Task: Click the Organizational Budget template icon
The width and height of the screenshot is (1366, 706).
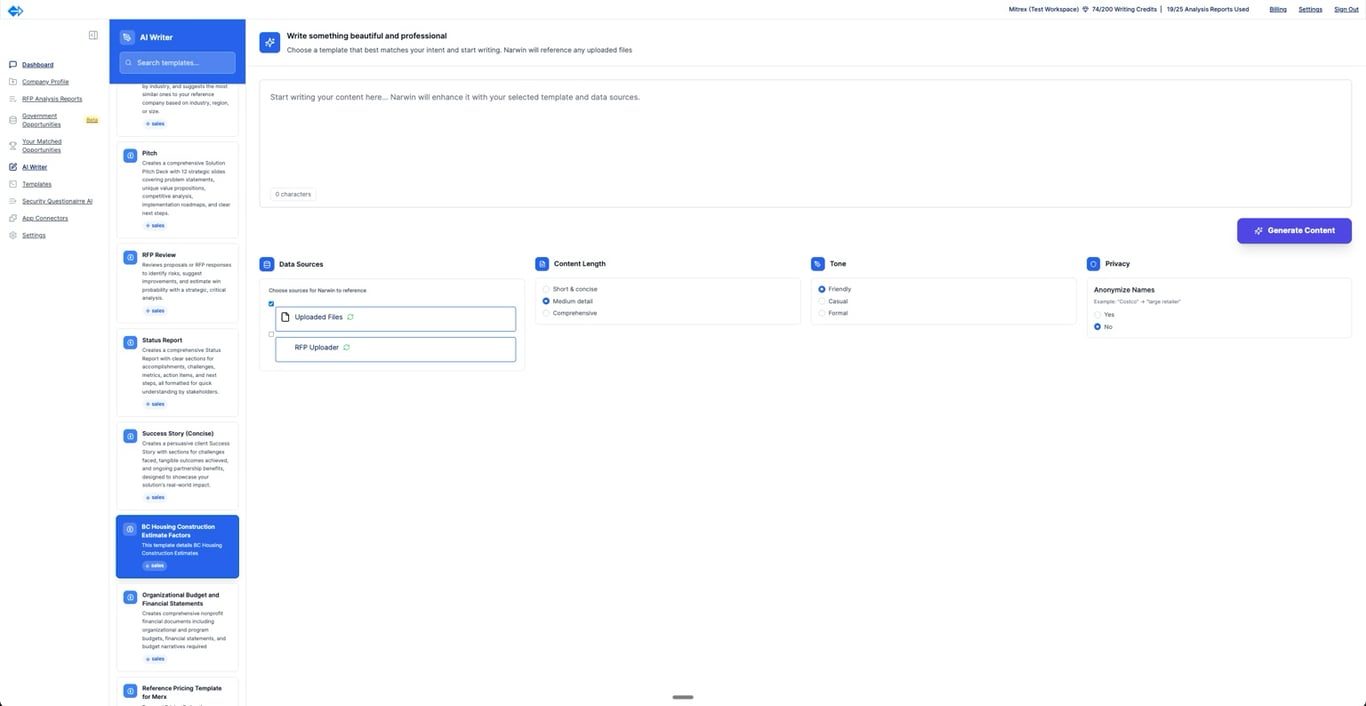Action: [130, 597]
